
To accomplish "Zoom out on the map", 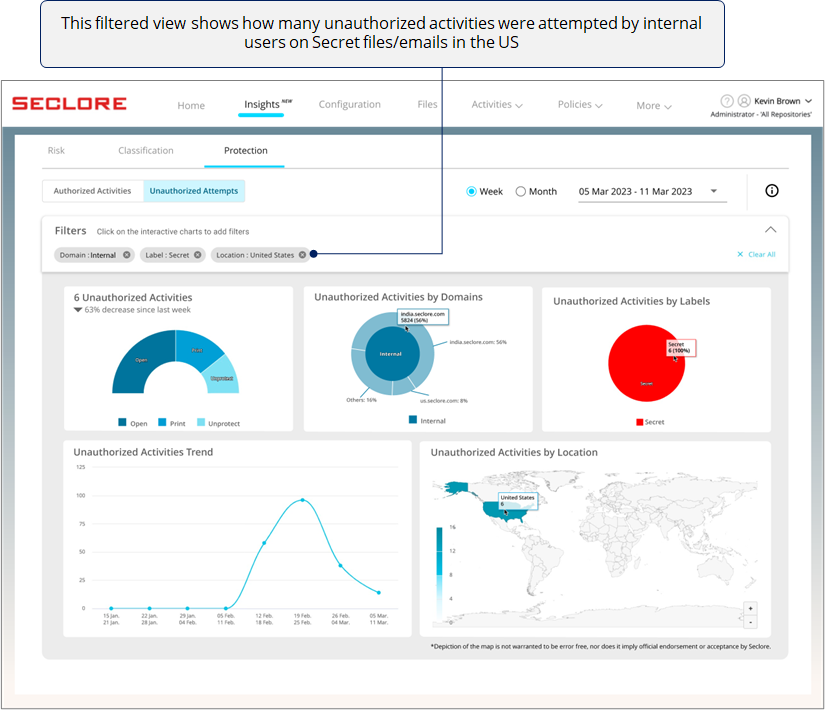I will coord(750,622).
